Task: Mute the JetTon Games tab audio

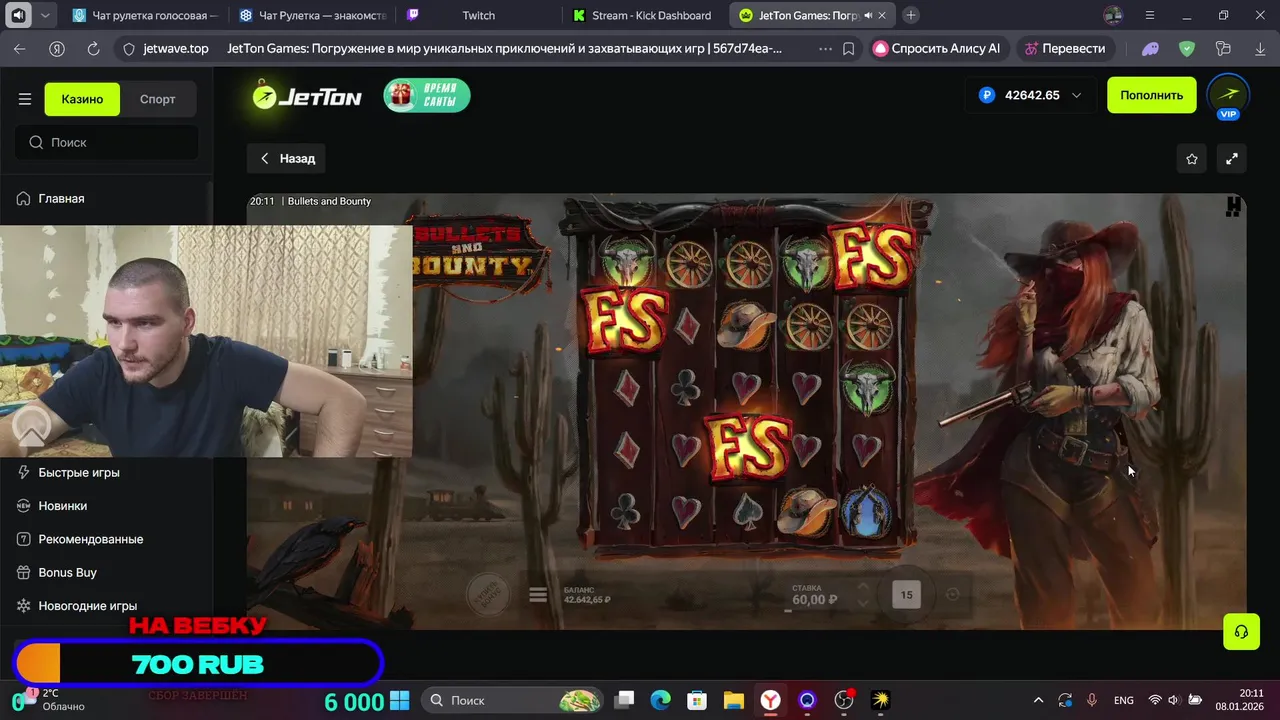Action: pos(868,16)
